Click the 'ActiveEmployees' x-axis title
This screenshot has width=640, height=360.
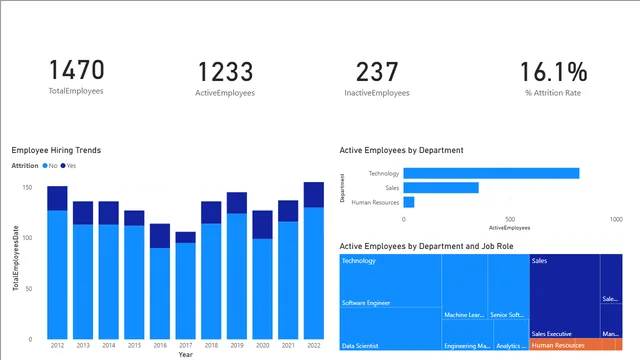point(509,228)
